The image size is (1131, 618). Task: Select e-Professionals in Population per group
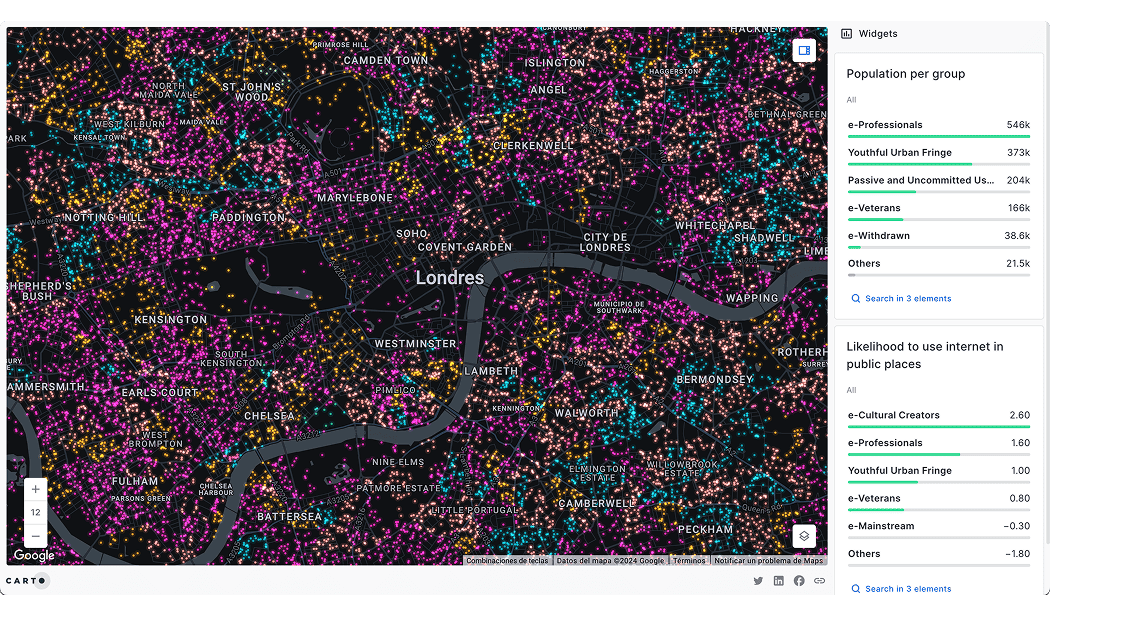pos(938,126)
